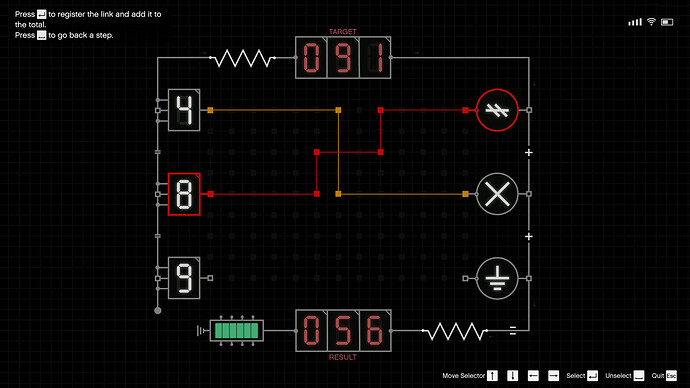Click the TARGET label text
Image resolution: width=690 pixels, height=388 pixels.
click(343, 32)
